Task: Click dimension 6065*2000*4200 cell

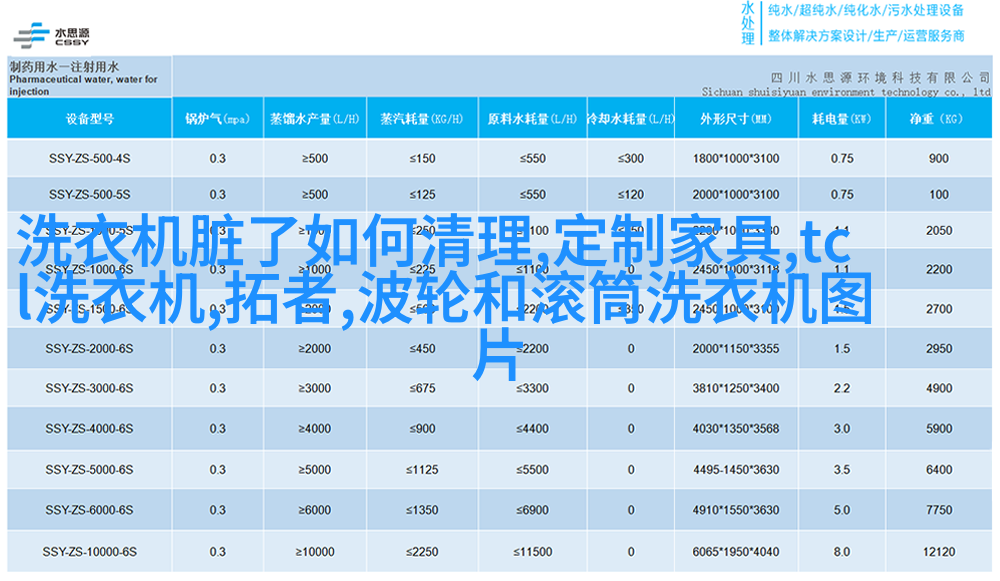Action: 735,551
